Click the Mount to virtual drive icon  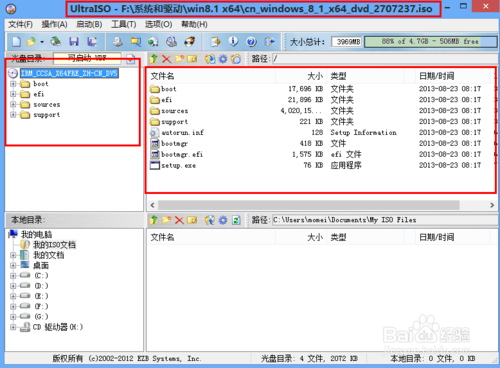tap(172, 42)
